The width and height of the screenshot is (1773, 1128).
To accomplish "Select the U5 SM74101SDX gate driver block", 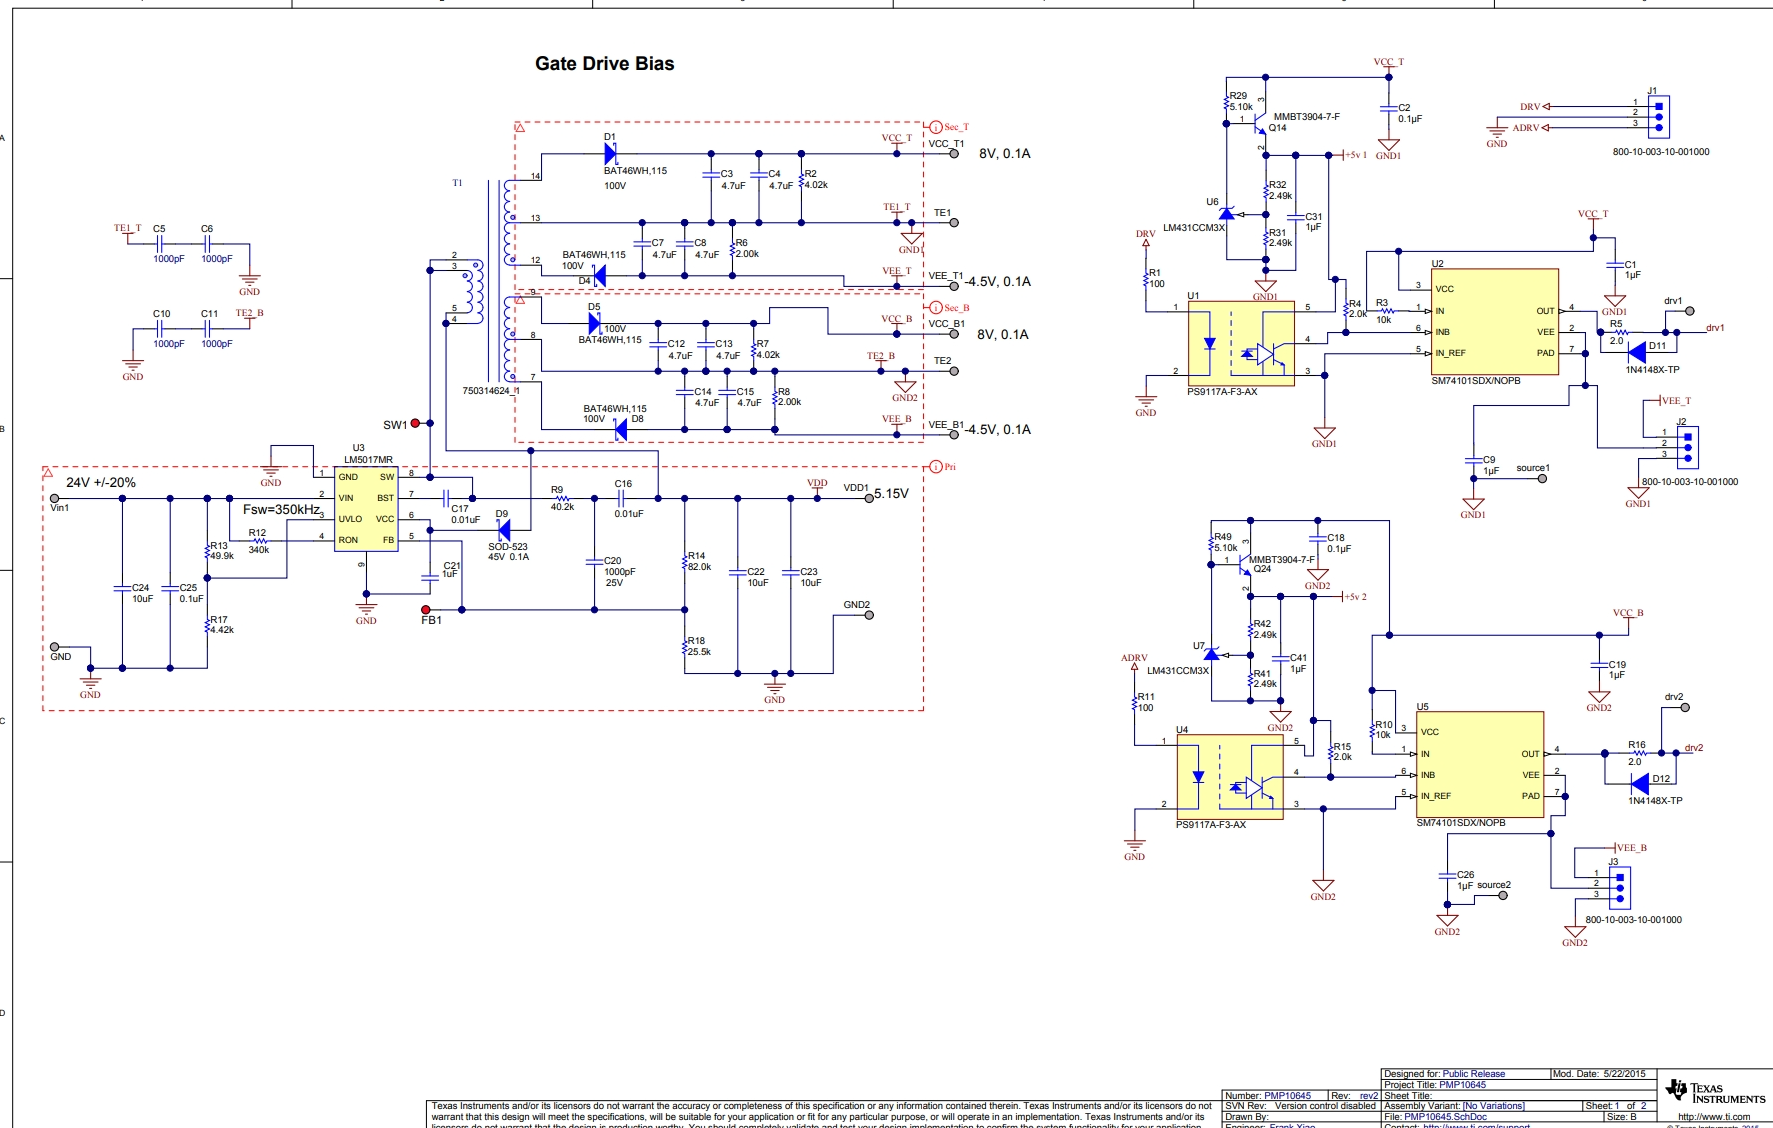I will pos(1479,764).
